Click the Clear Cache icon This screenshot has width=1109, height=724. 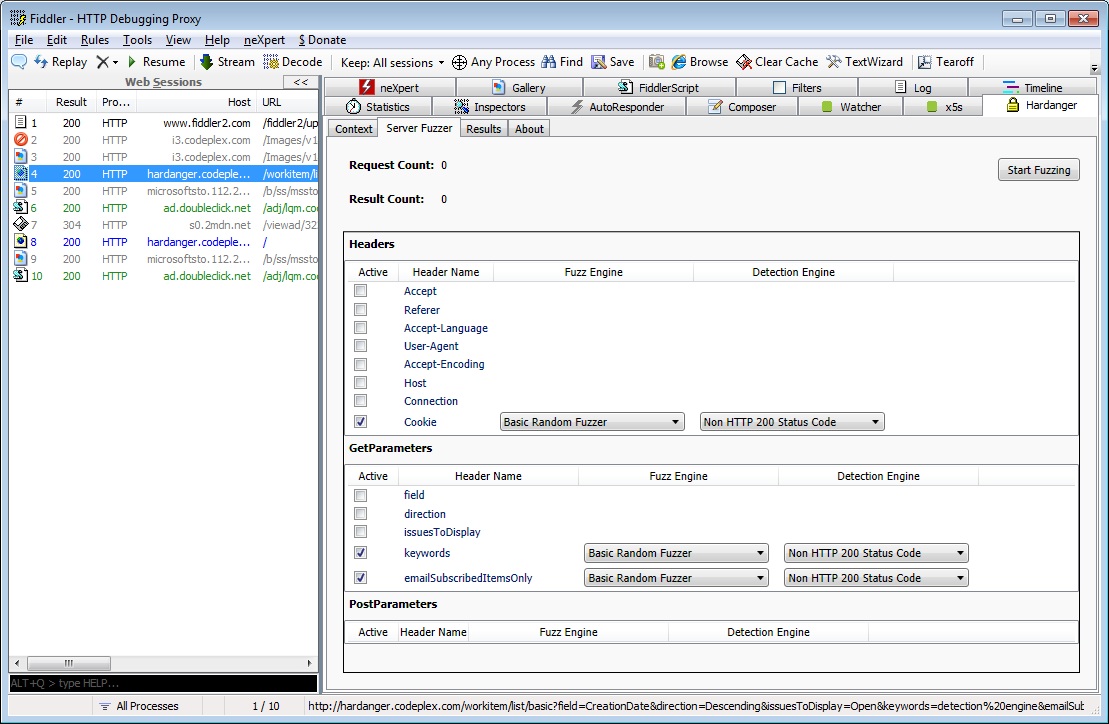coord(745,62)
